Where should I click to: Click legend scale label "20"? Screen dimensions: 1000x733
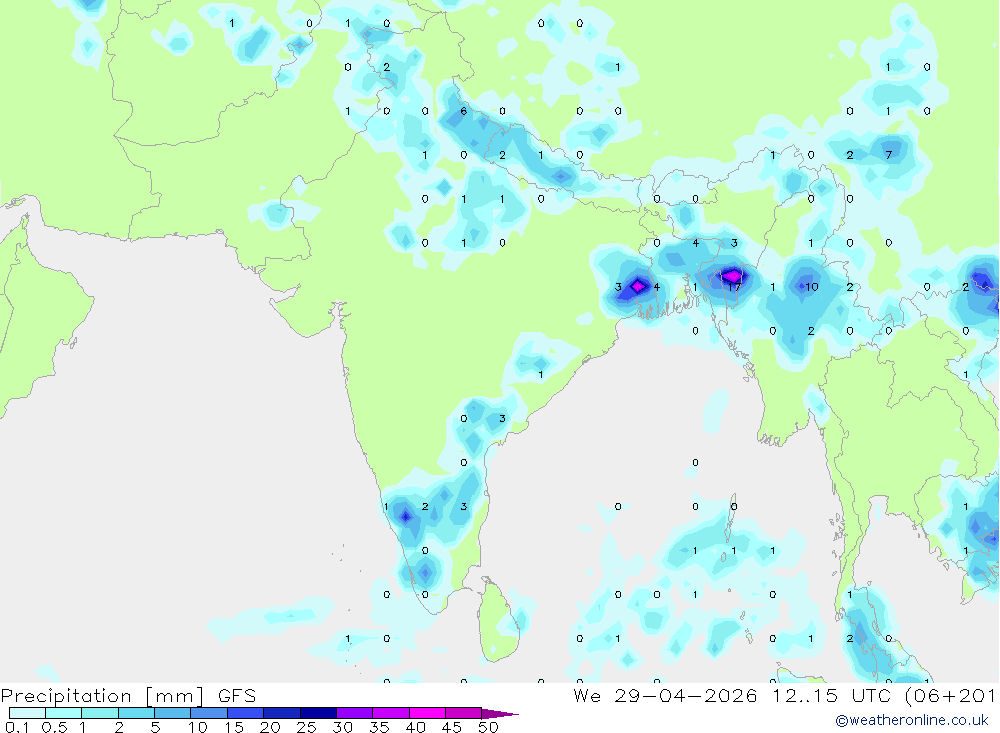point(270,727)
